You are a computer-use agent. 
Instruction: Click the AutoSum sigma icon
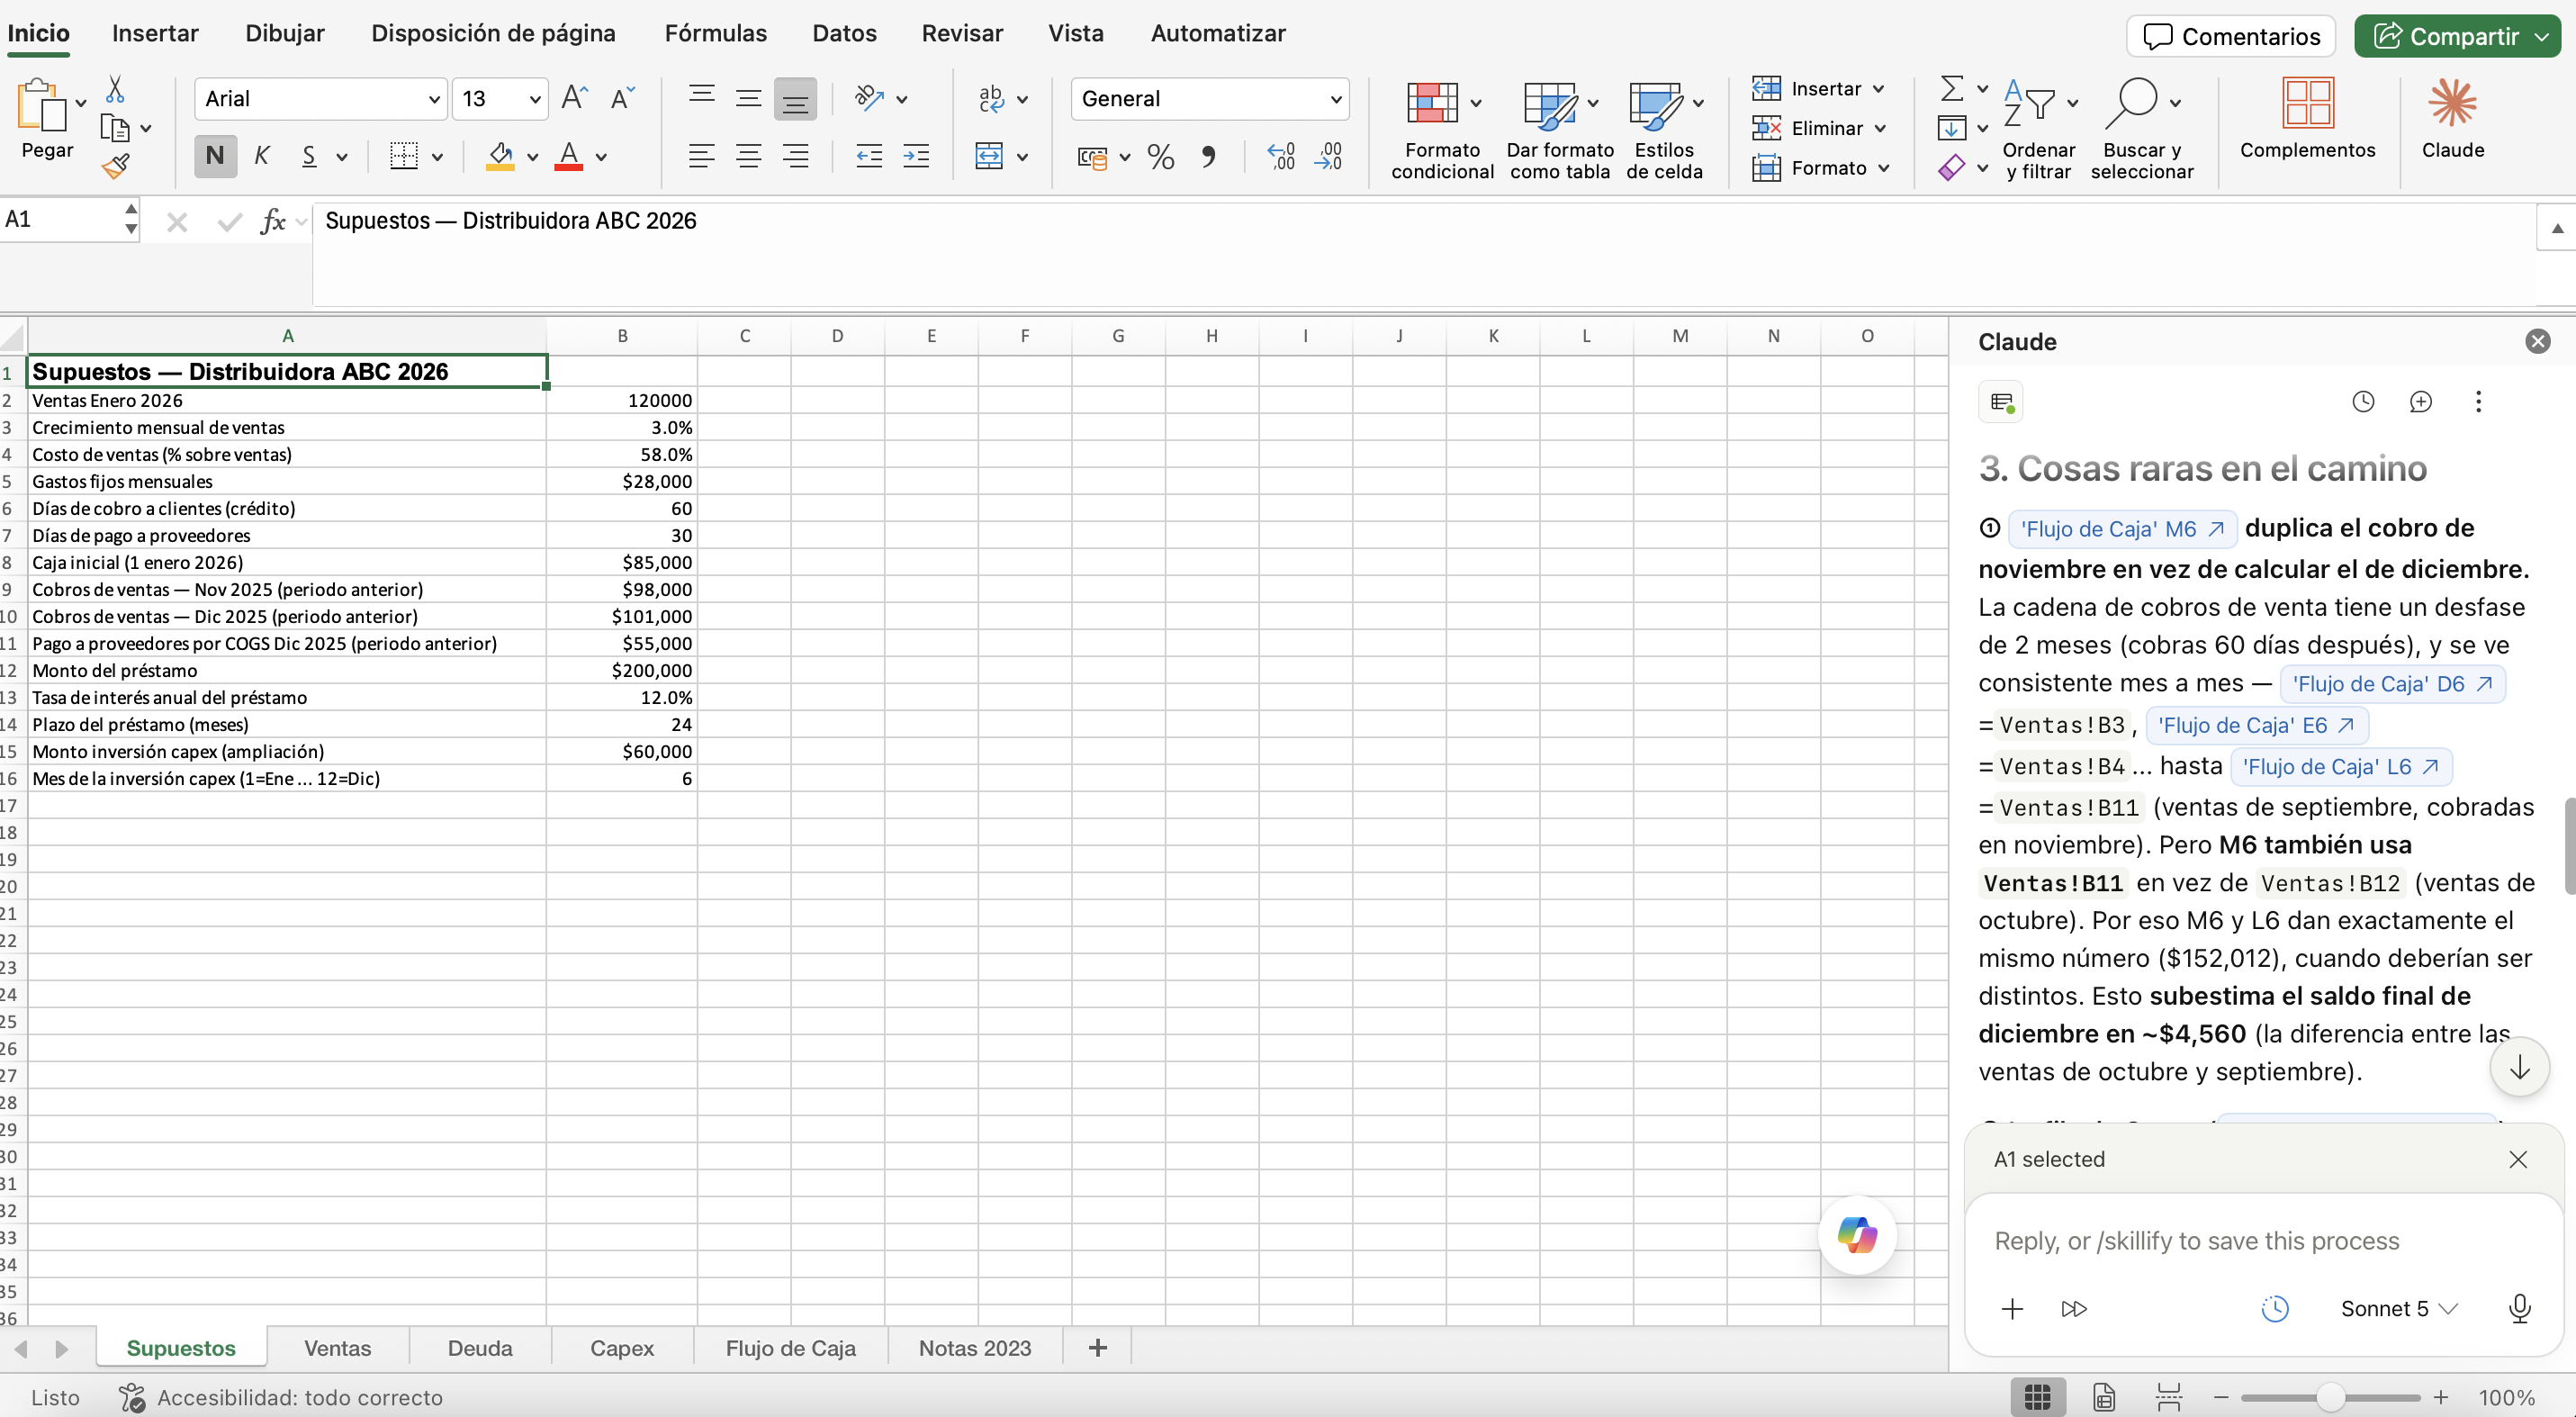pos(1951,88)
